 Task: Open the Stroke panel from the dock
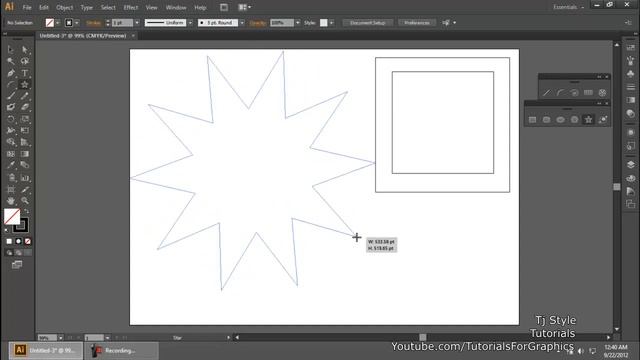tap(631, 87)
